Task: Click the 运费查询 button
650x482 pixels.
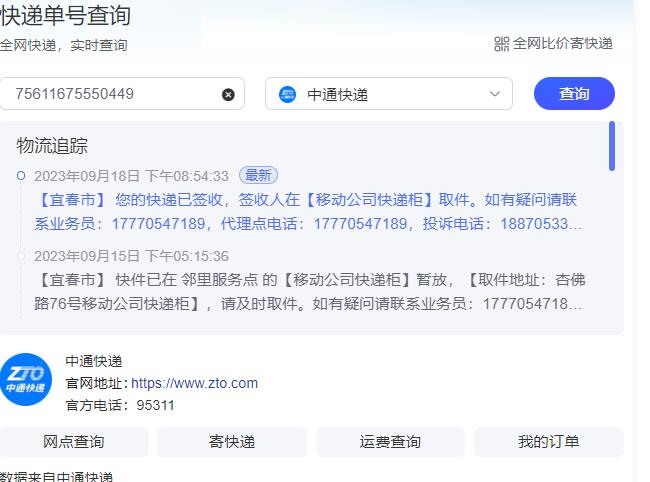Action: (390, 442)
